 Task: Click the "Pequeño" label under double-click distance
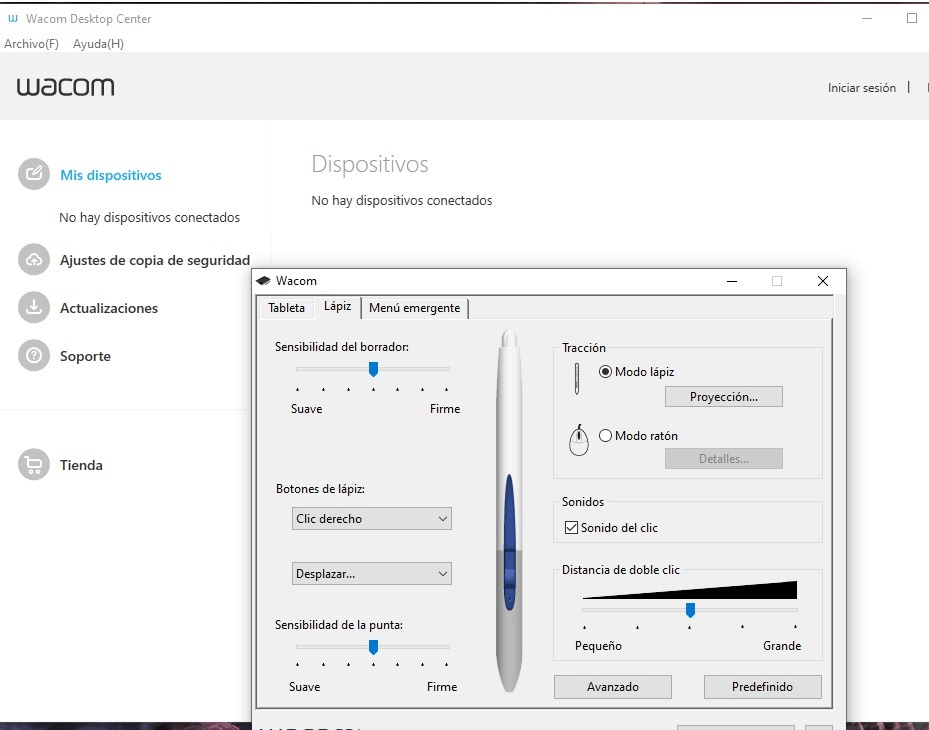pyautogui.click(x=598, y=646)
